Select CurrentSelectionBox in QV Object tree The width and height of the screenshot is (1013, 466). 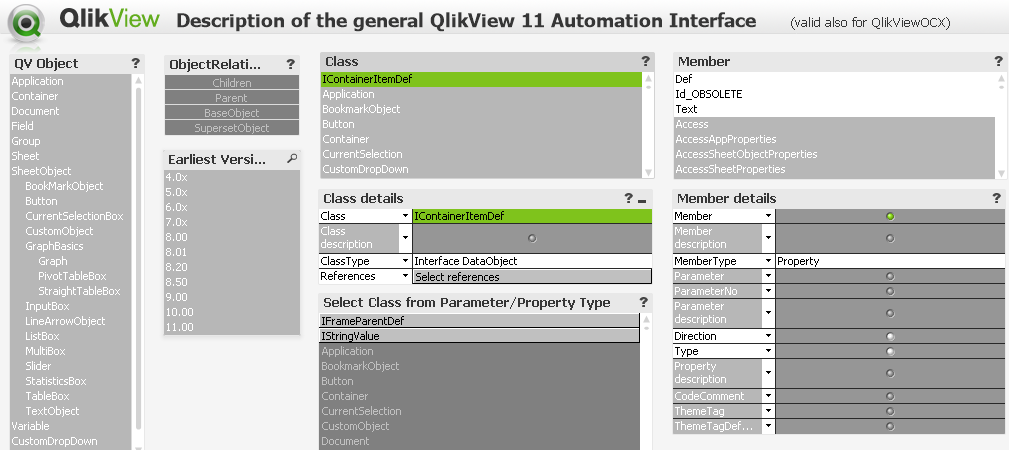pyautogui.click(x=70, y=216)
